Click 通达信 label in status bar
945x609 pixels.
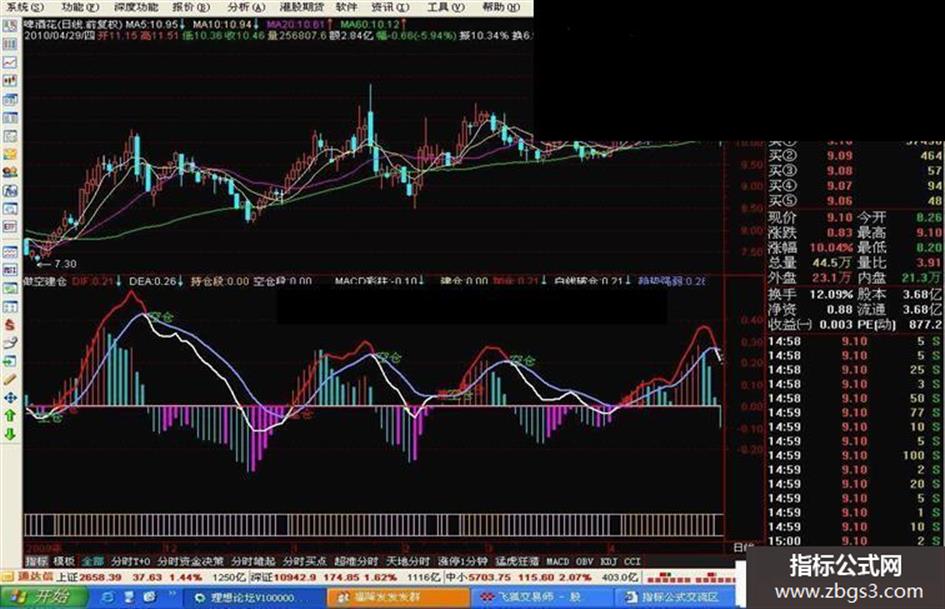[36, 577]
